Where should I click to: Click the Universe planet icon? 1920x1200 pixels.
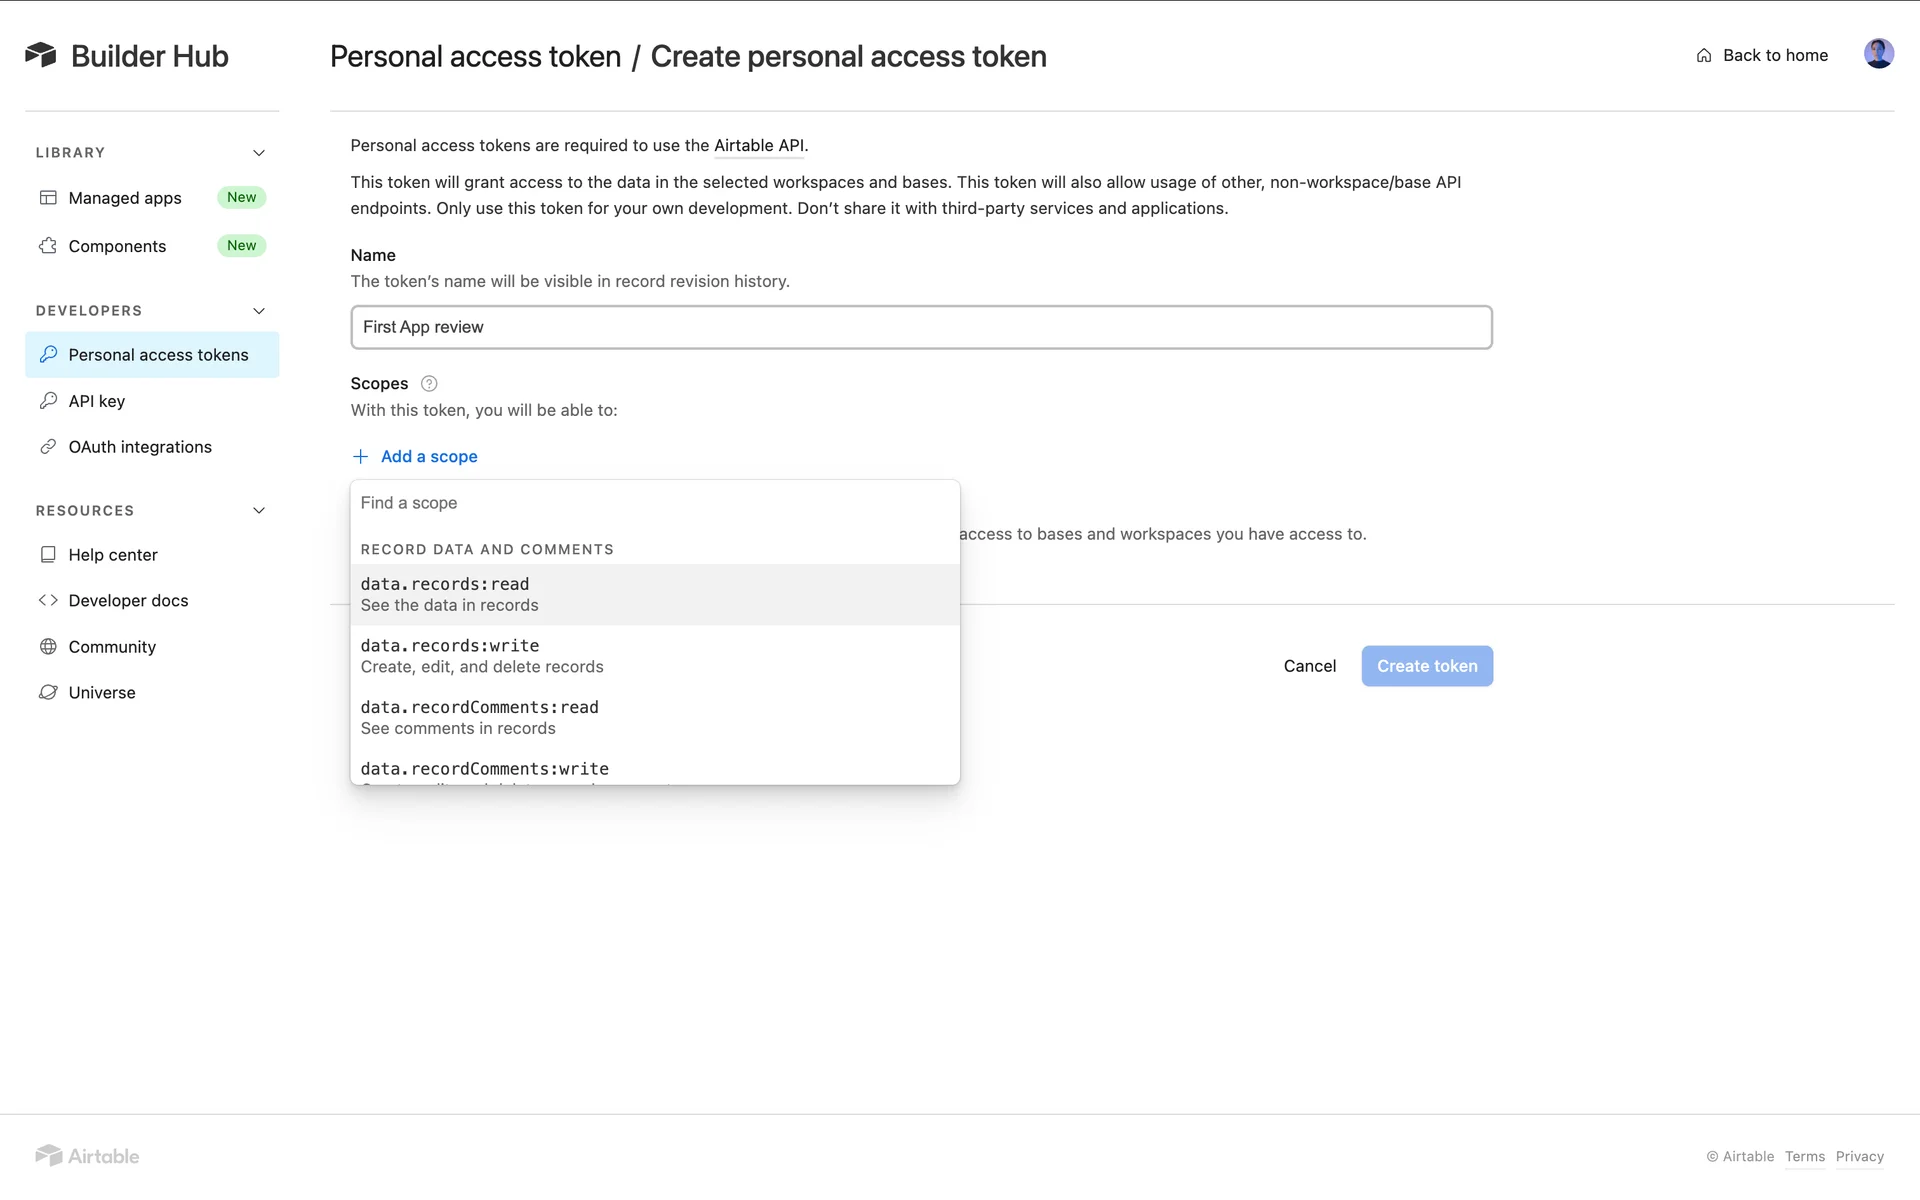48,693
